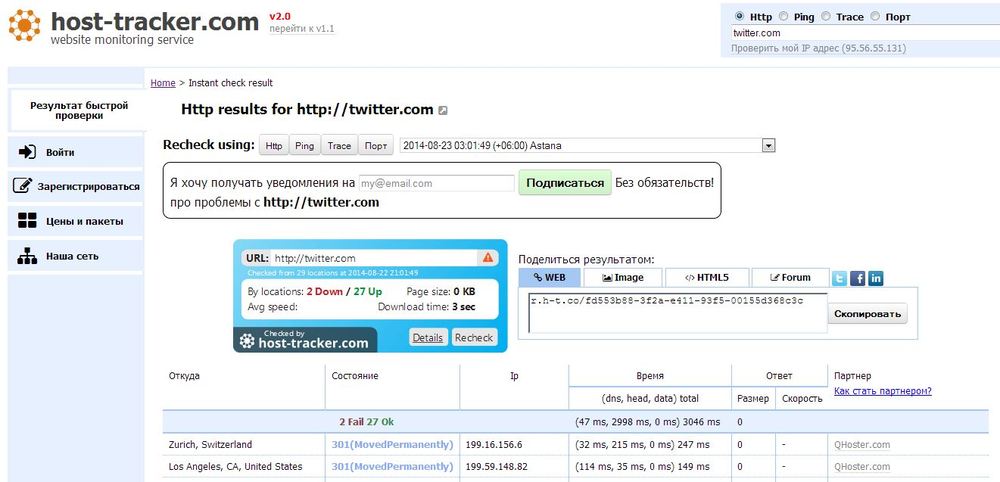
Task: Click the login arrow icon beside Войти
Action: tap(27, 152)
